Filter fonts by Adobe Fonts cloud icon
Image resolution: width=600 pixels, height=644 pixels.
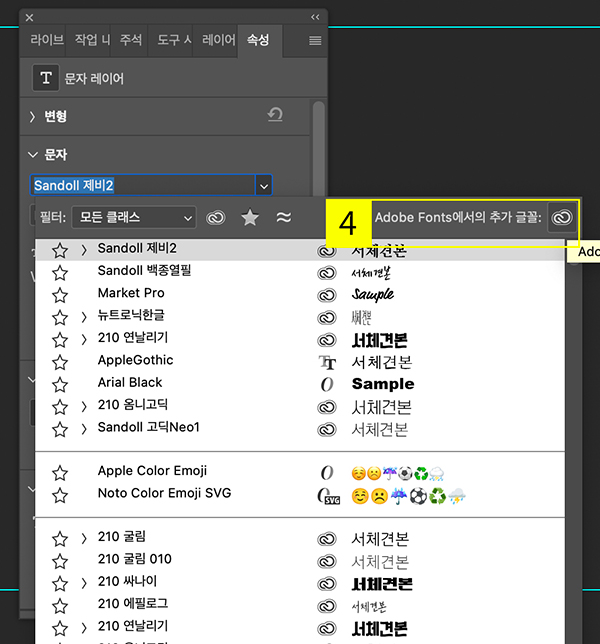click(216, 217)
